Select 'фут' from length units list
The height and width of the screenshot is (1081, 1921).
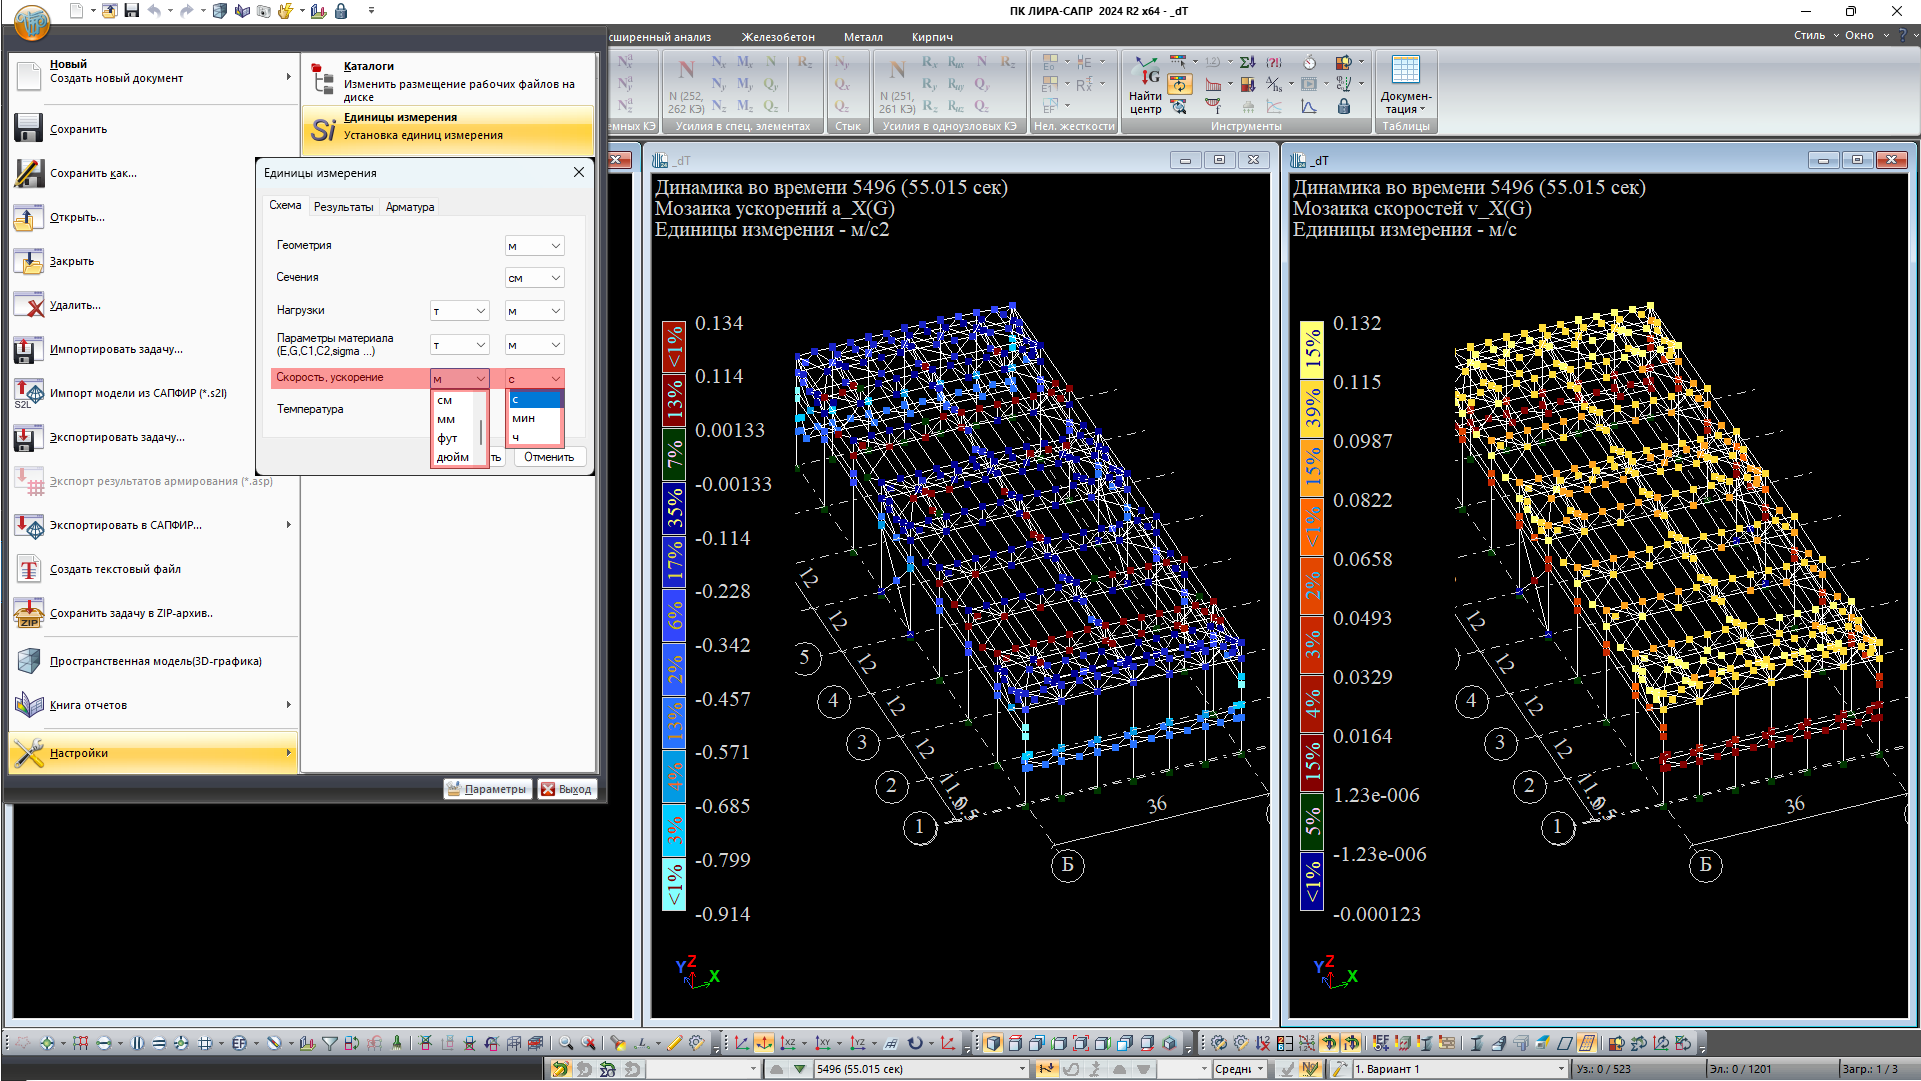click(447, 438)
